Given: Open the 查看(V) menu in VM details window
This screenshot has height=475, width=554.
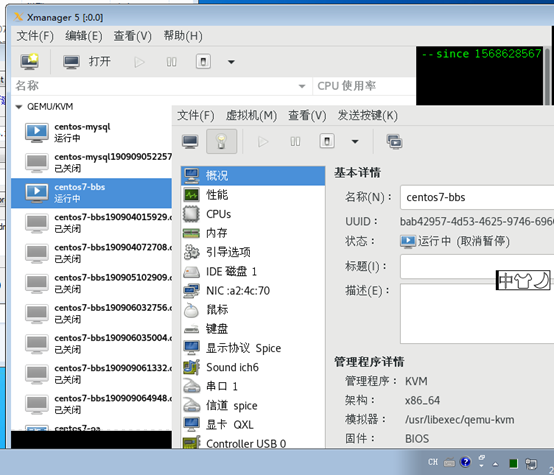Looking at the screenshot, I should pyautogui.click(x=307, y=115).
